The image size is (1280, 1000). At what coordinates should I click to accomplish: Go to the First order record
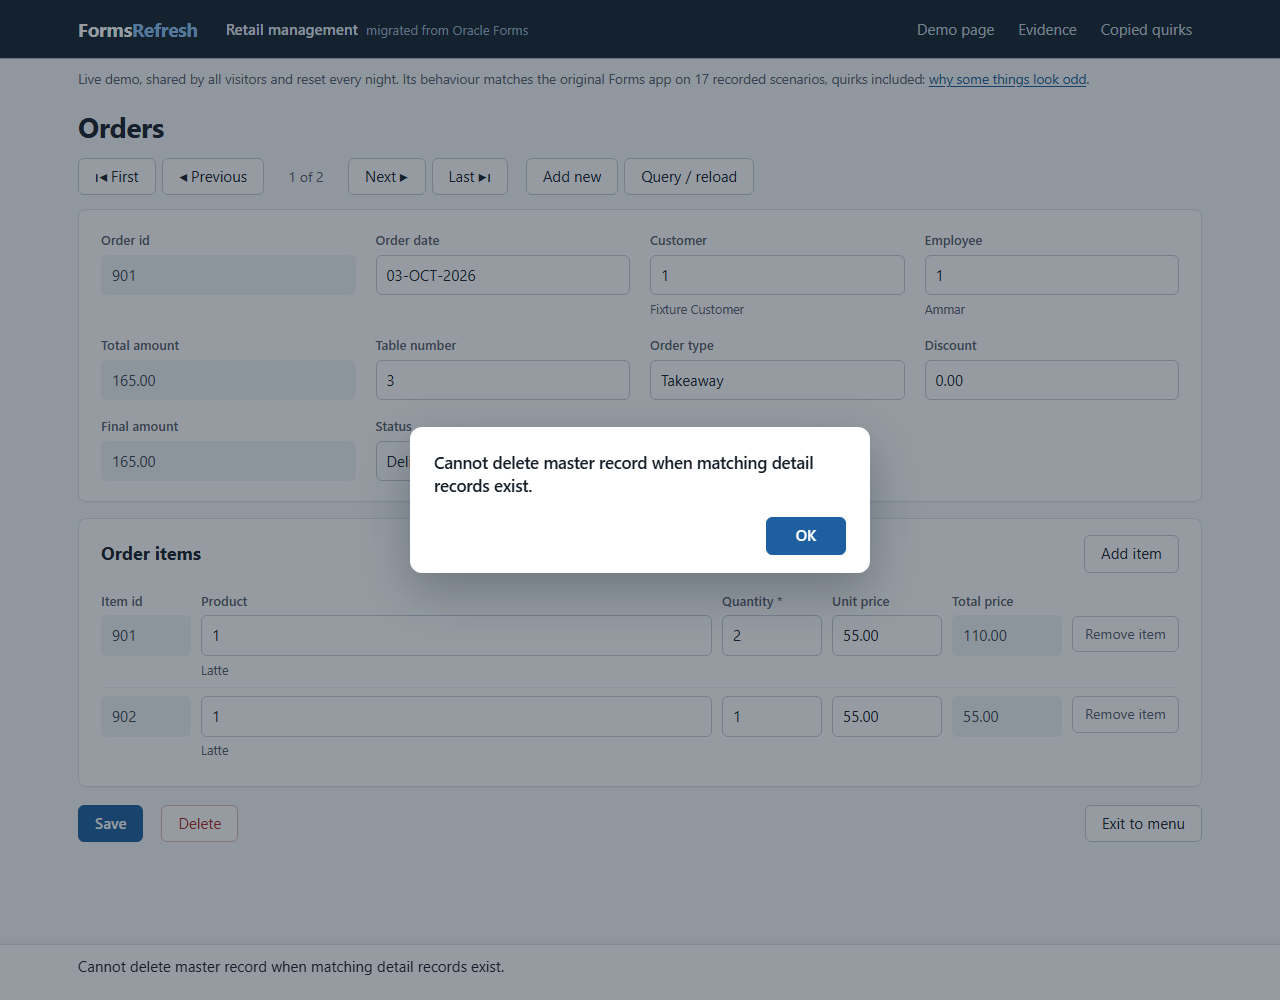click(x=117, y=177)
